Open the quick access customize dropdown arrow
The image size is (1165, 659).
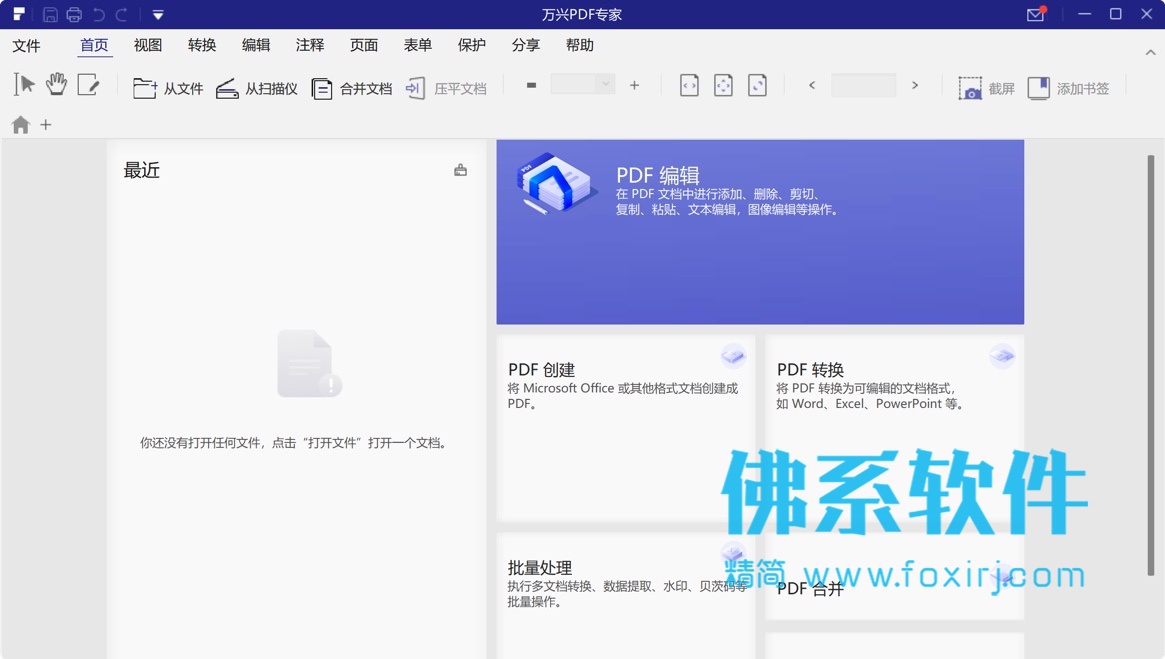tap(158, 15)
